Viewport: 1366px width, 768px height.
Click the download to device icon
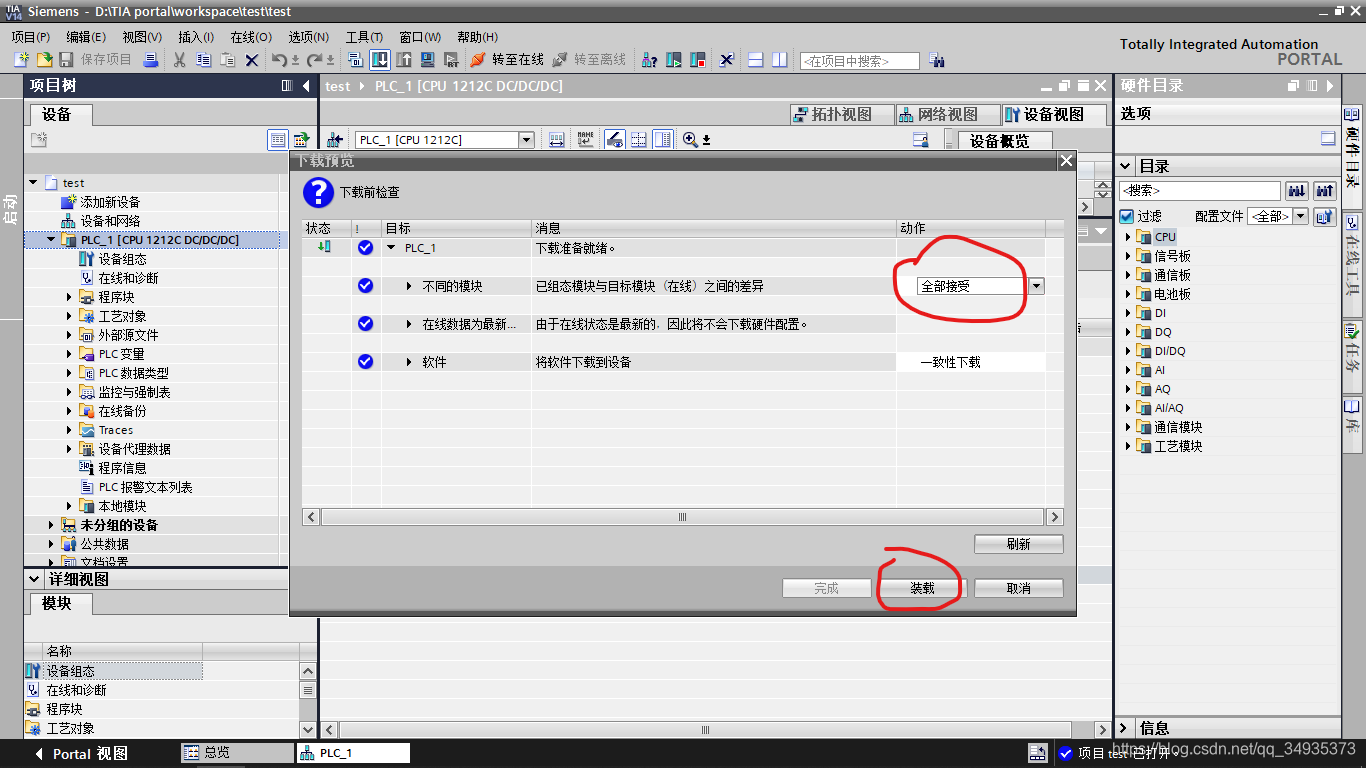379,60
